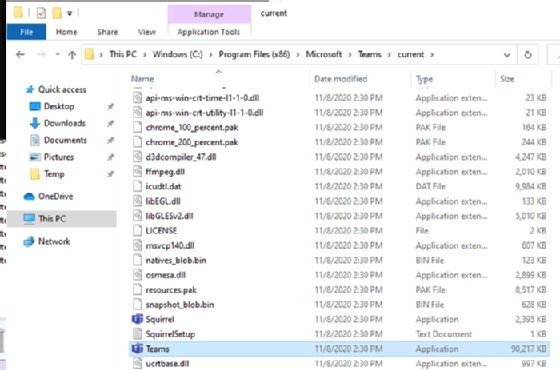Sort by the Type column header

424,79
